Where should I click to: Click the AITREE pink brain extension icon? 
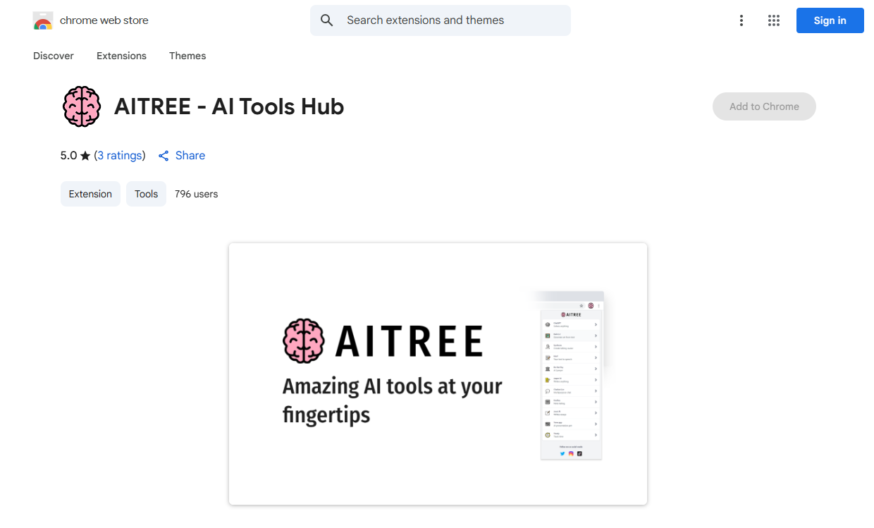82,106
